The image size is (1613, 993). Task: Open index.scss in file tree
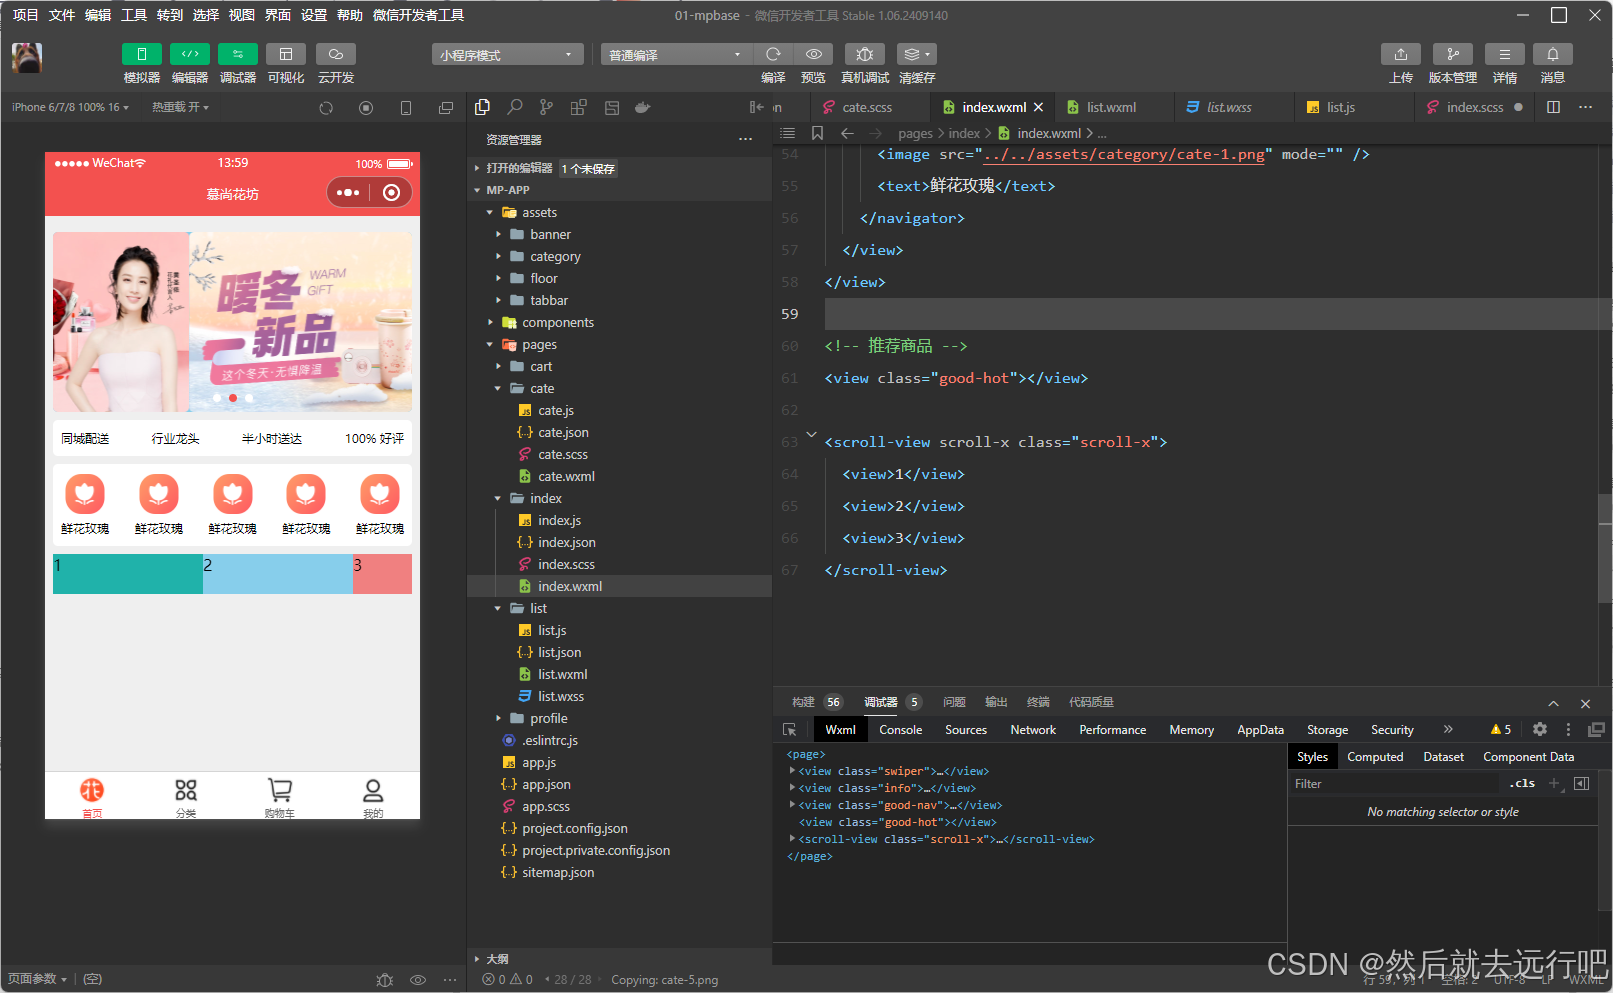[566, 564]
